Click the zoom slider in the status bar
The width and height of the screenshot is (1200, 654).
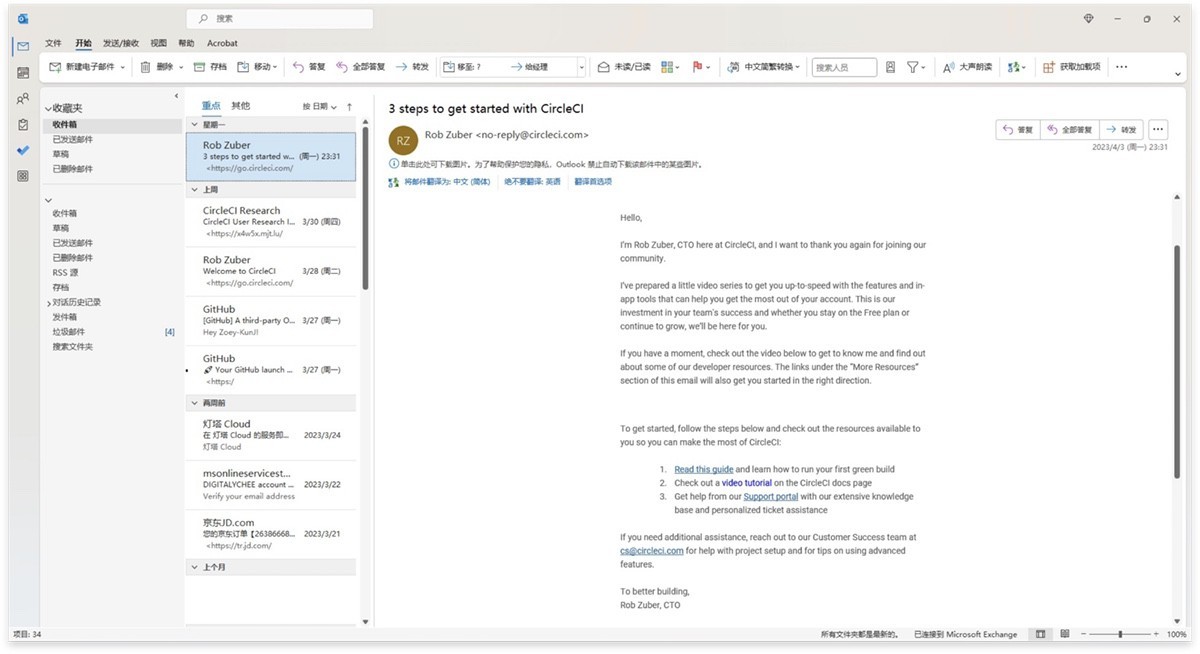(x=1119, y=634)
